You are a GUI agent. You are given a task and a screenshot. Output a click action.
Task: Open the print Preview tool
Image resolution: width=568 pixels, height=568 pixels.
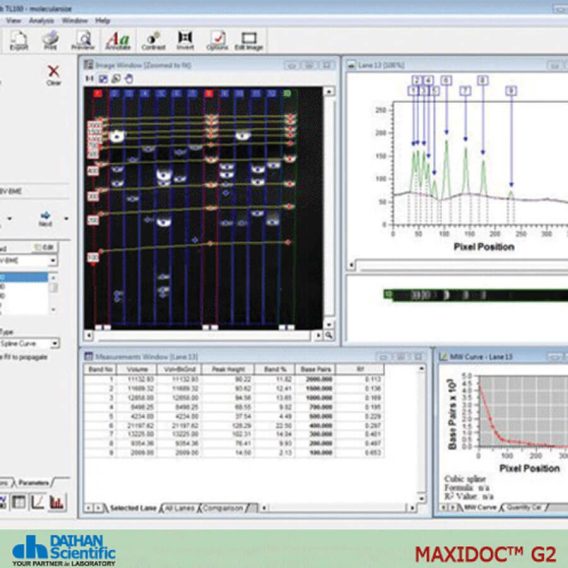[x=83, y=40]
